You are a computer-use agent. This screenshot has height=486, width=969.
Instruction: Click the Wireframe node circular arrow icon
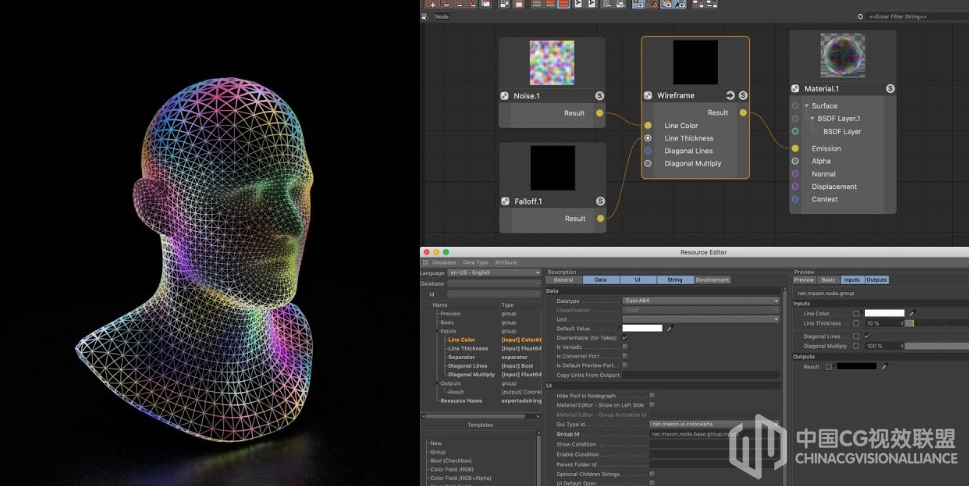(730, 95)
